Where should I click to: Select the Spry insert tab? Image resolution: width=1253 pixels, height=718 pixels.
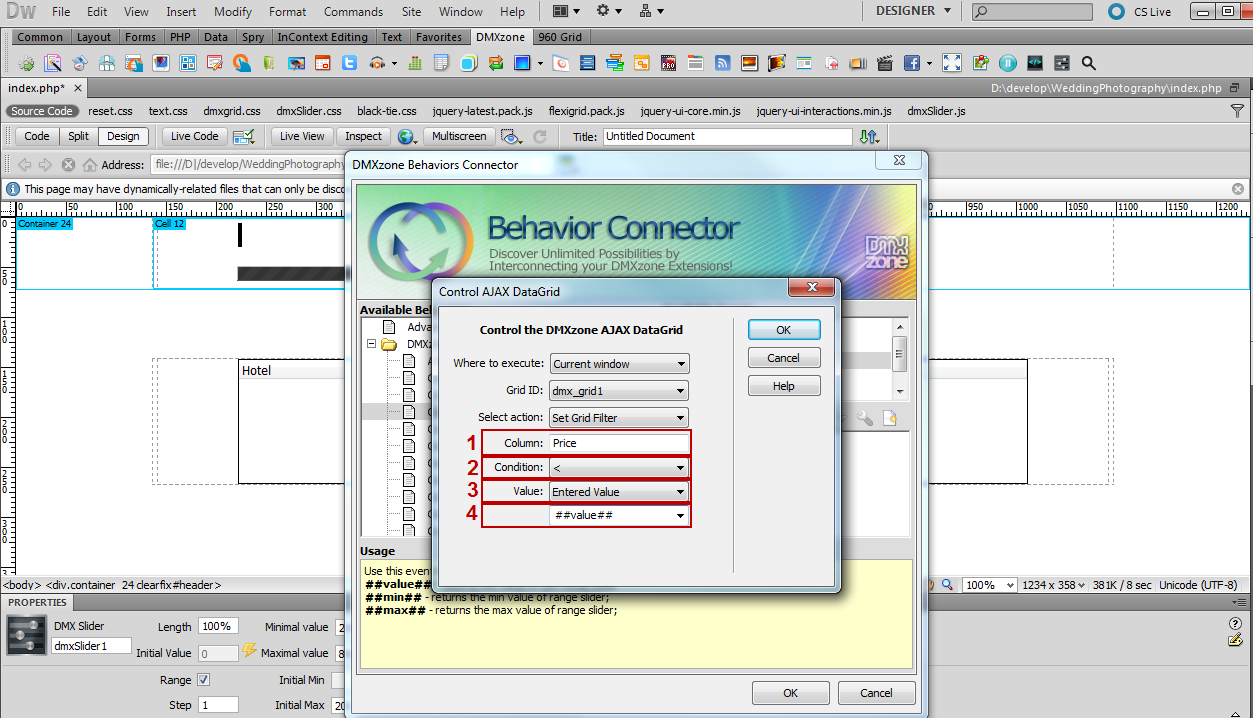point(253,37)
